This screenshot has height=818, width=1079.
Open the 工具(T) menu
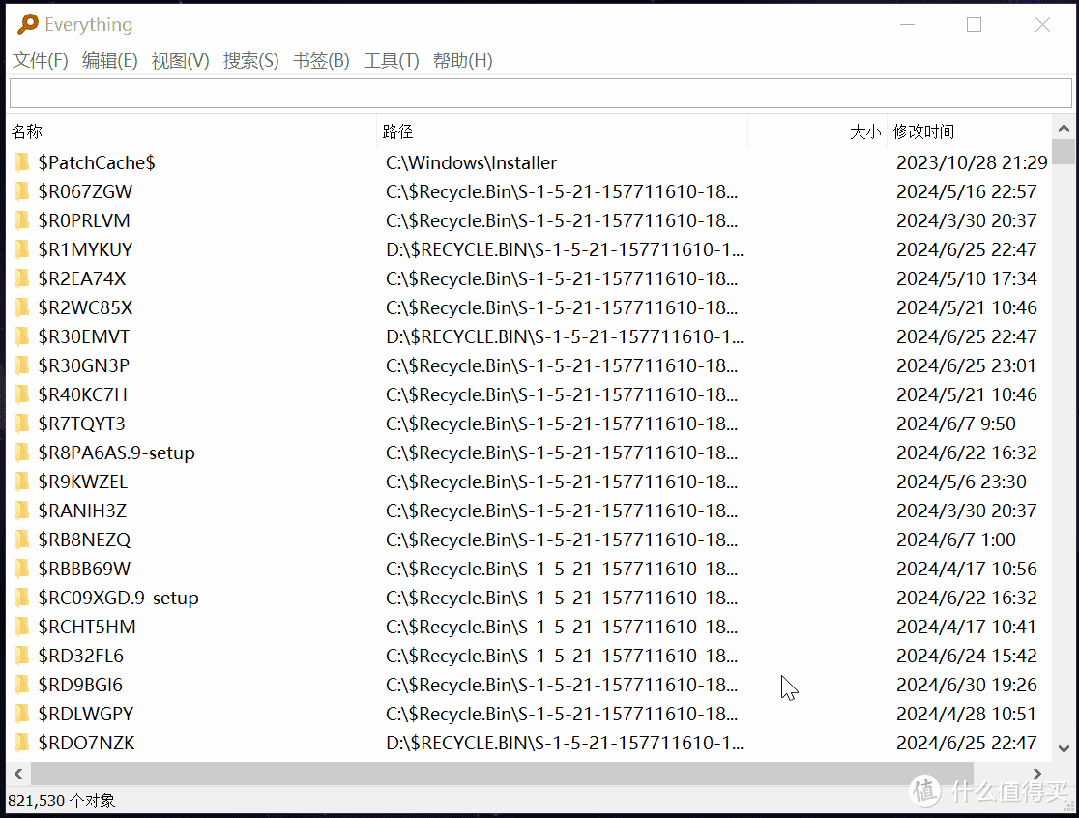point(391,61)
